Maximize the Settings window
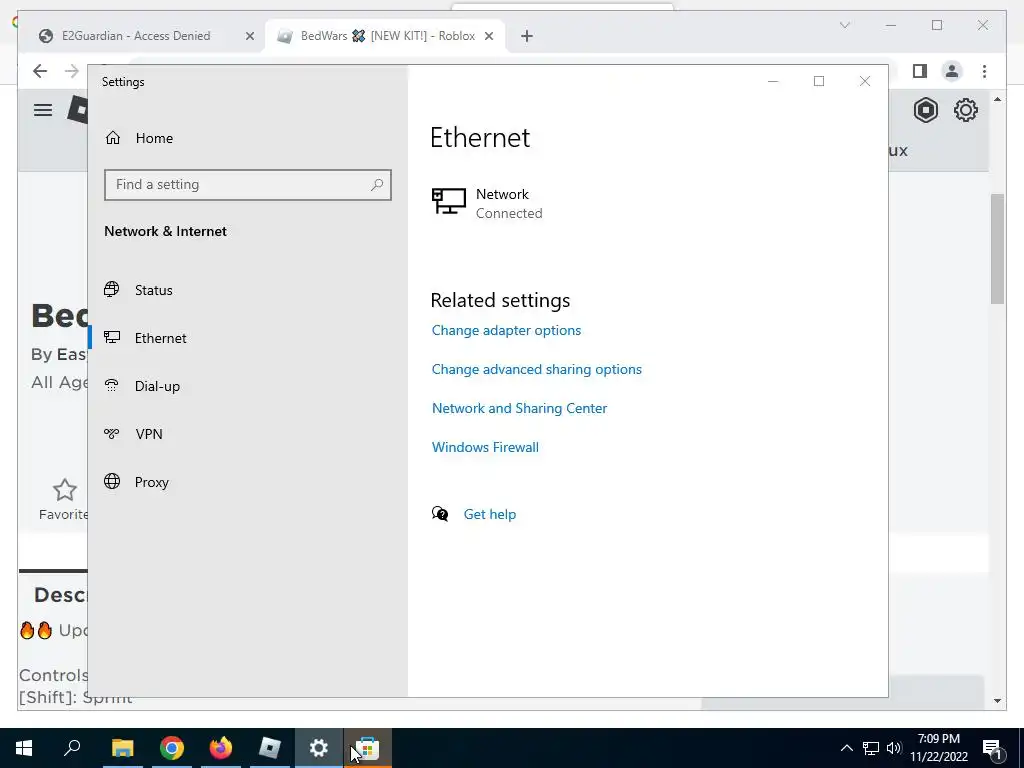The height and width of the screenshot is (768, 1024). [x=819, y=81]
